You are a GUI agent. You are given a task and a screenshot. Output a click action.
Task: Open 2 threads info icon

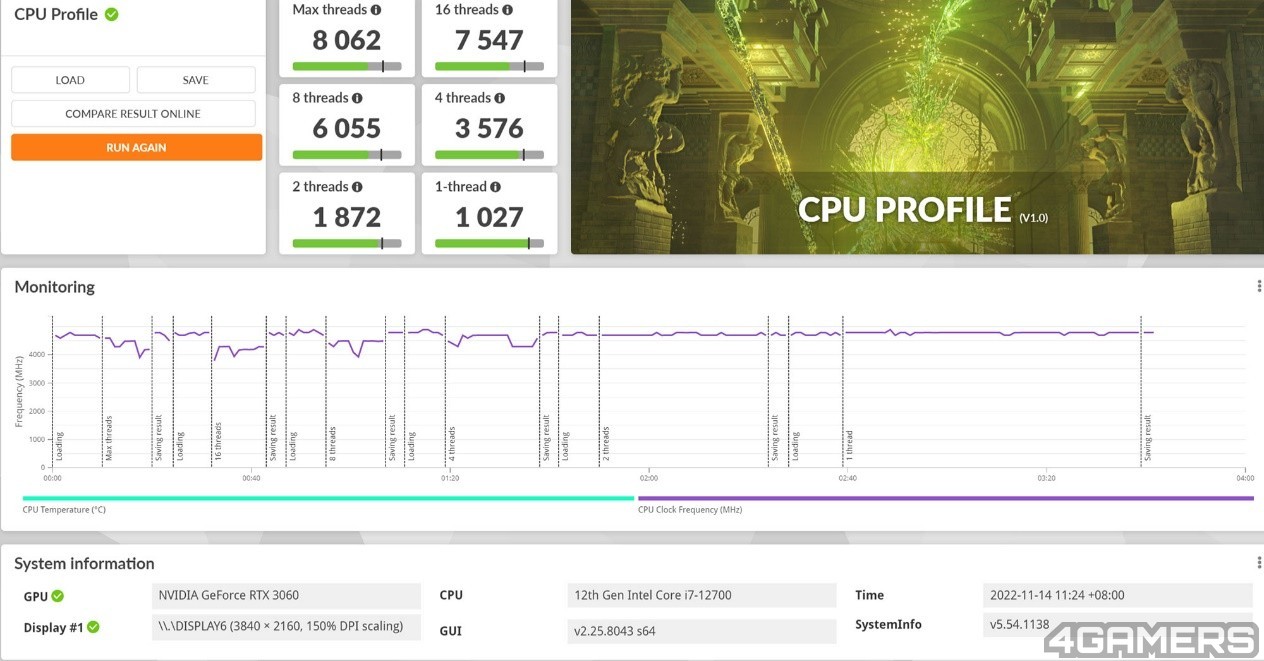357,187
